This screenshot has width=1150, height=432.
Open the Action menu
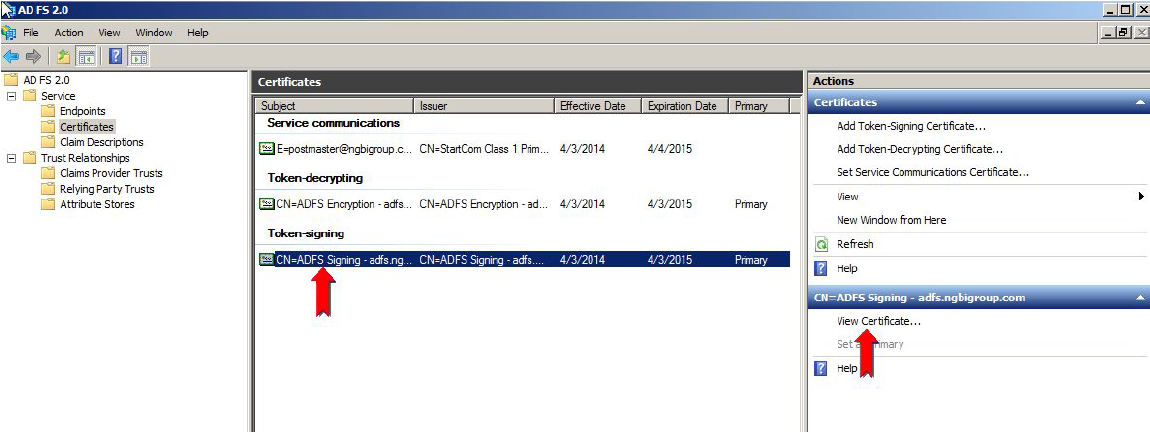tap(69, 32)
